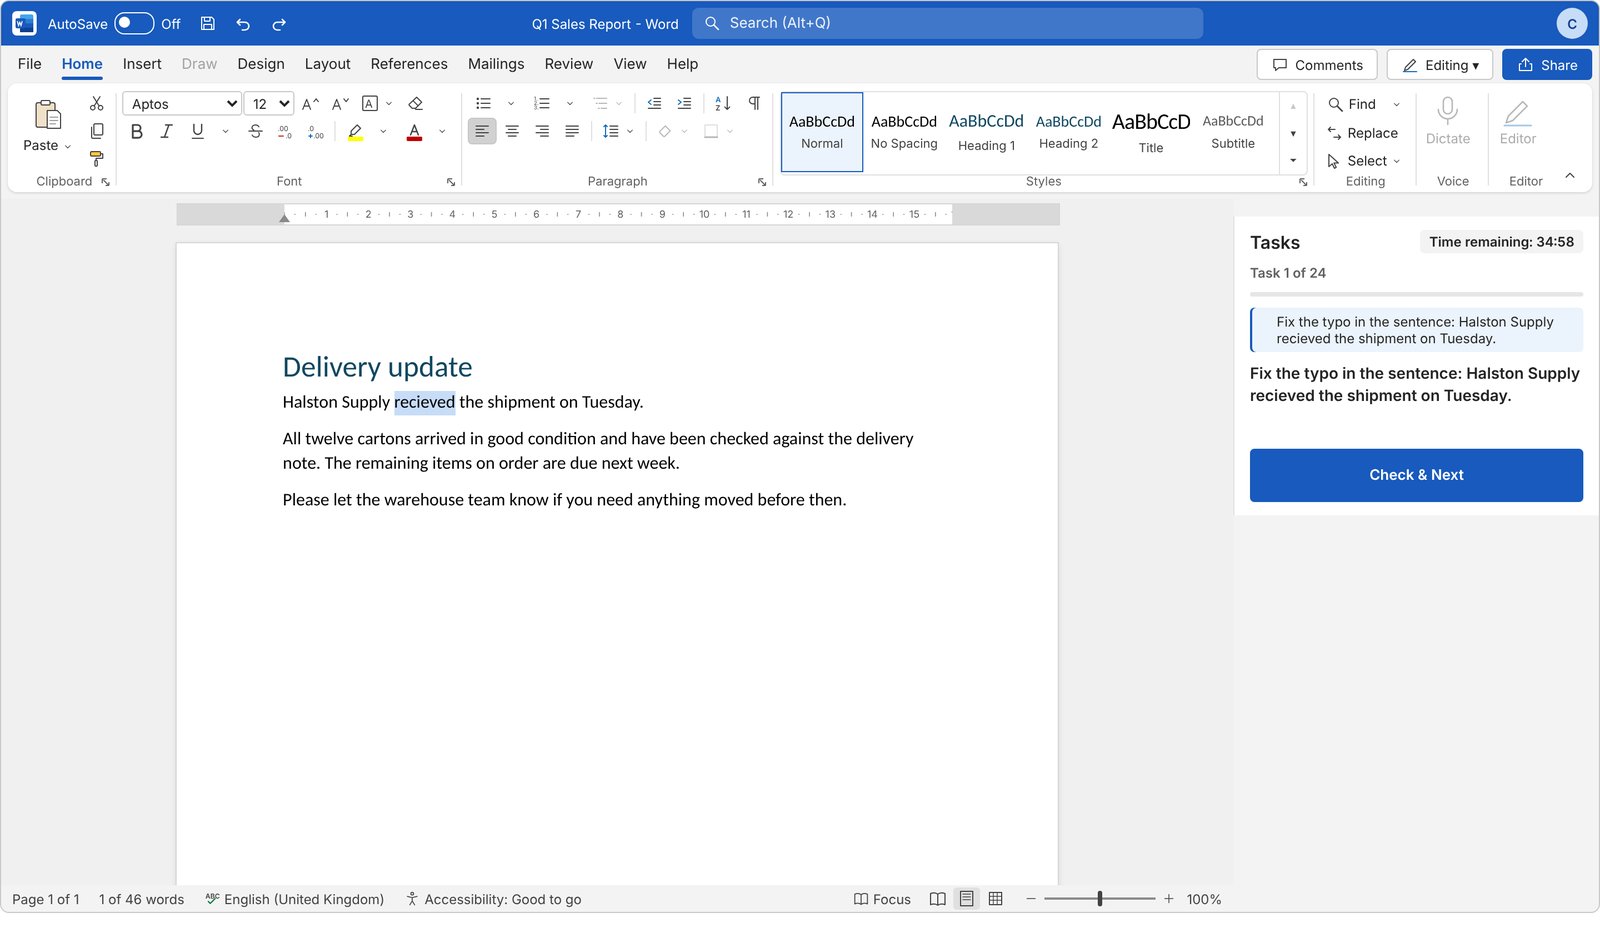Apply the Heading 1 style
Screen dimensions: 1600x933
(x=986, y=132)
